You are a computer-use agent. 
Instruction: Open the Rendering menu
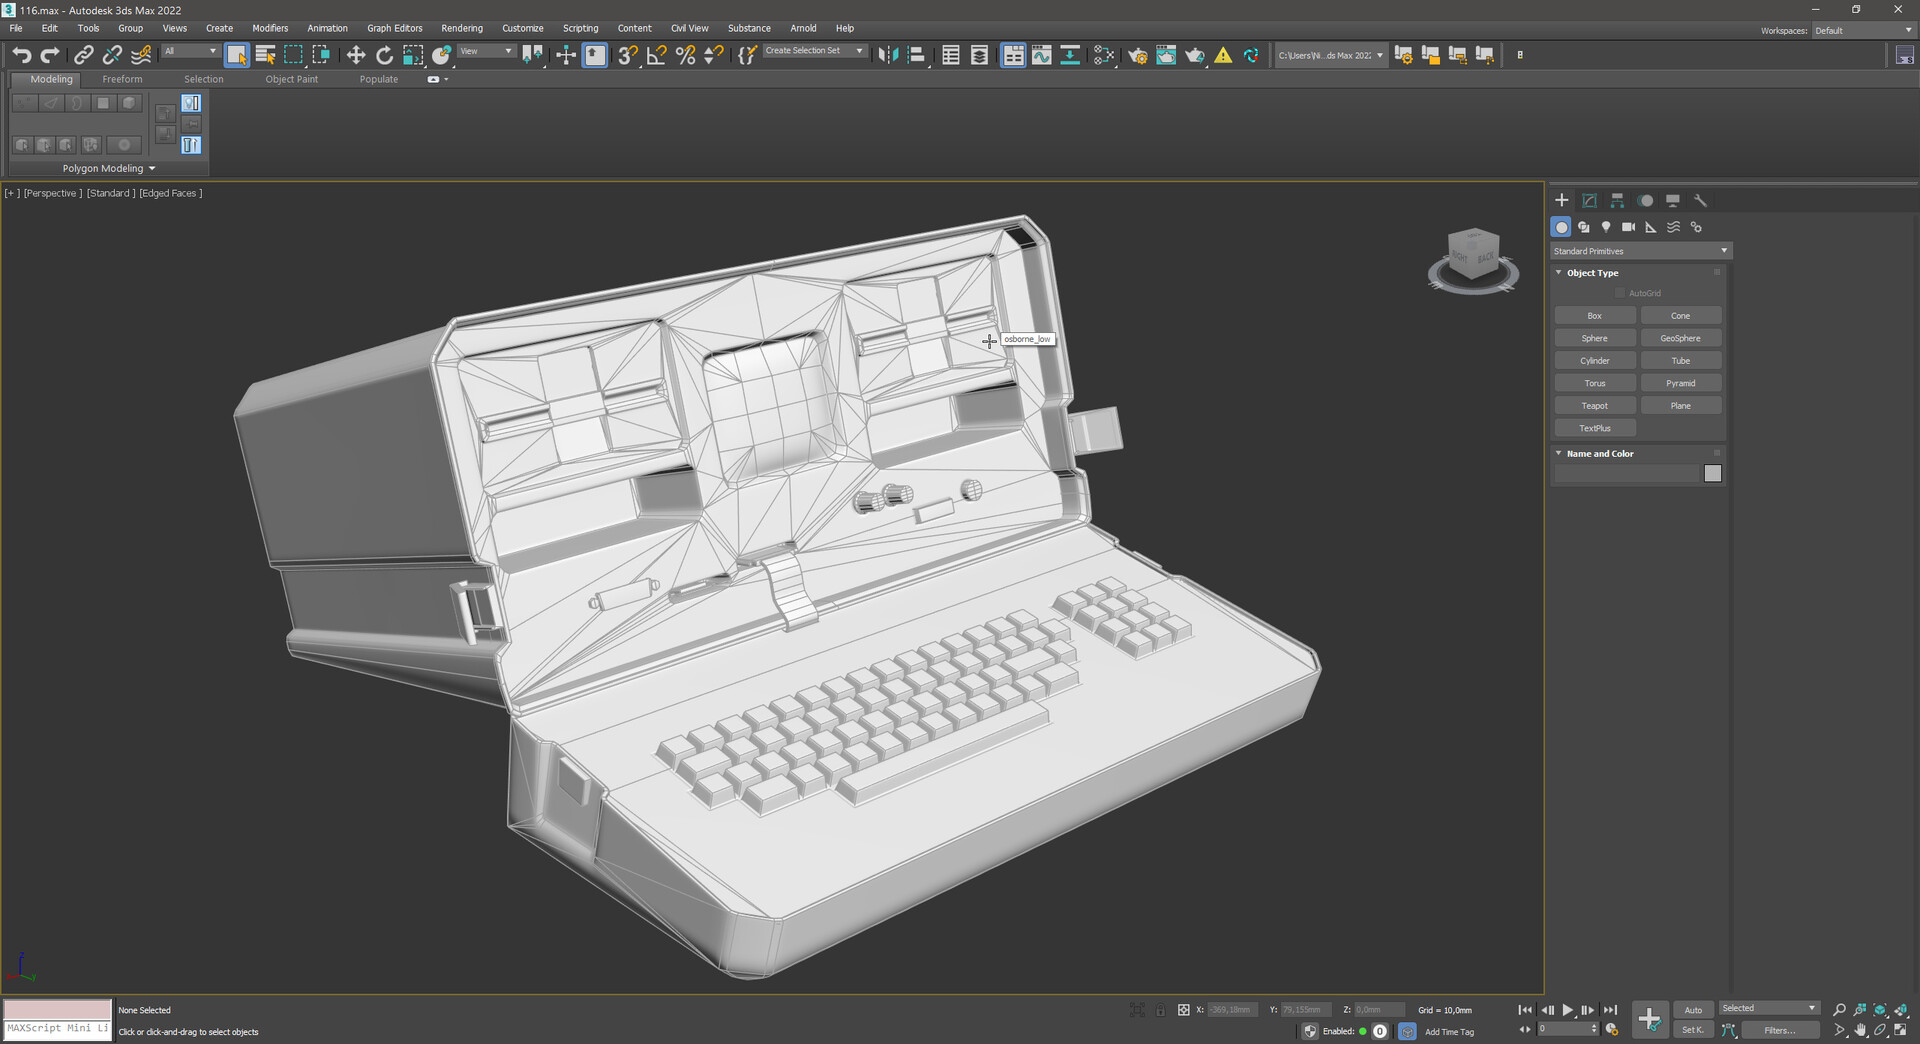462,28
